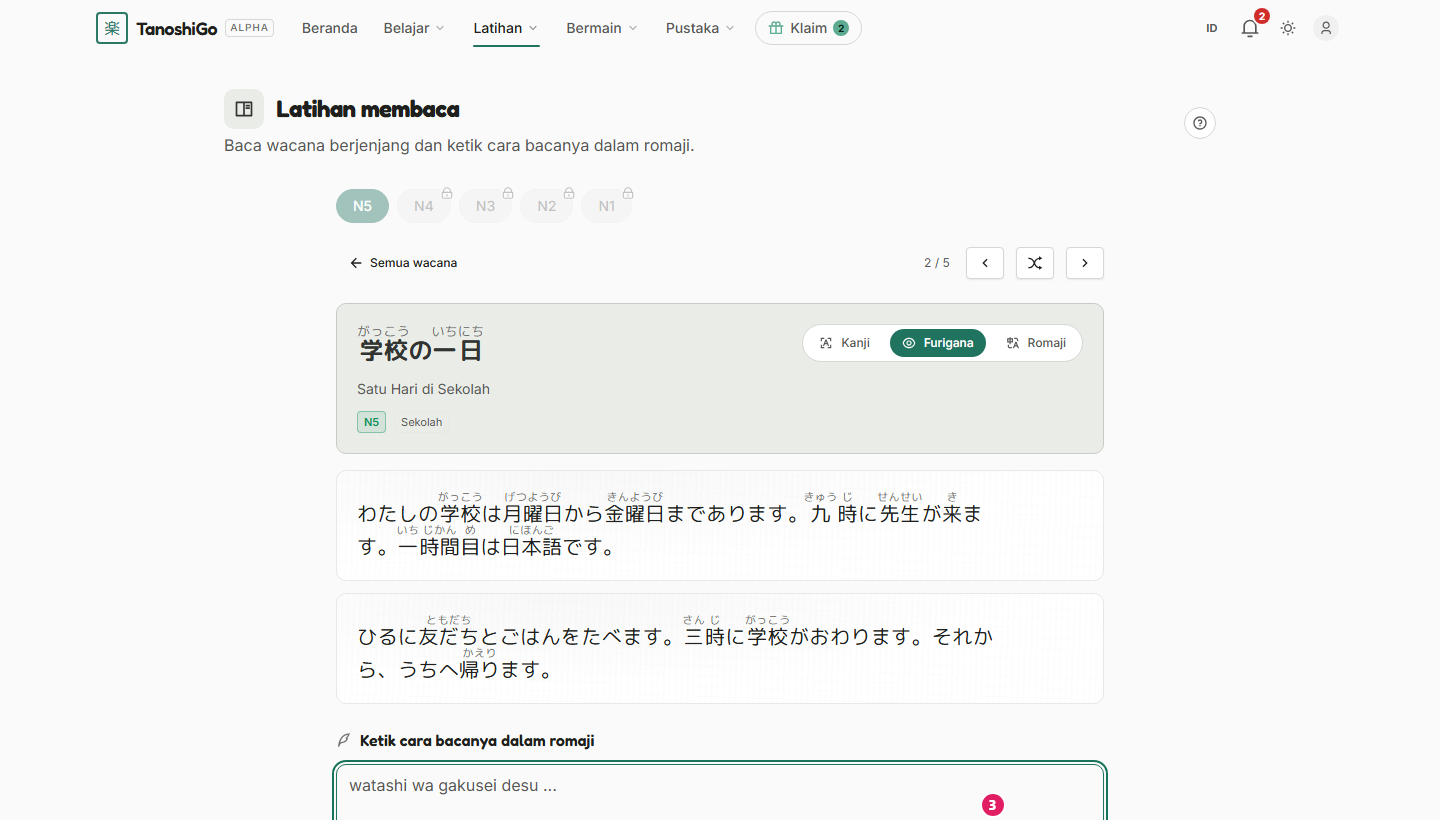Viewport: 1440px width, 820px height.
Task: Return to Semua wacana list
Action: coord(404,263)
